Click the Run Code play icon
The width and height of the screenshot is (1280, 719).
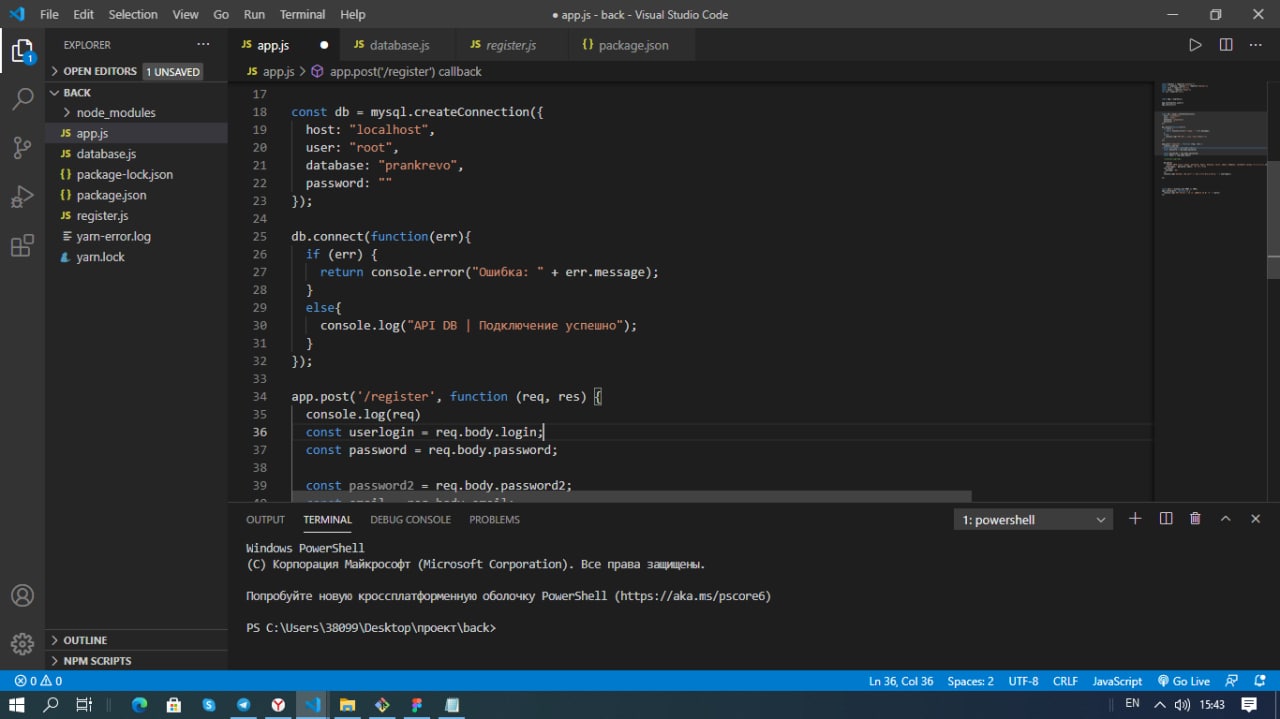pos(1195,45)
